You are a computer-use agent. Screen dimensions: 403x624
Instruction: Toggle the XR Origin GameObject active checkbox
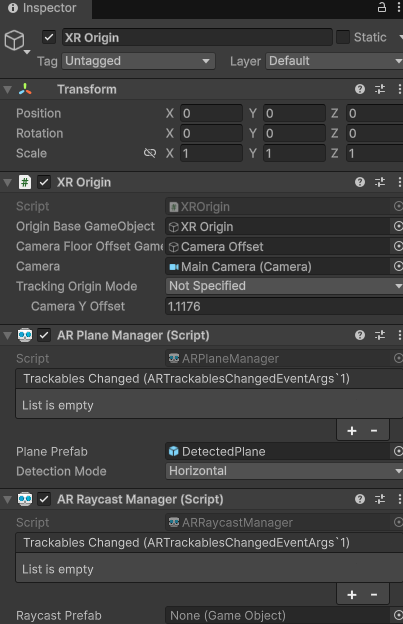(49, 37)
